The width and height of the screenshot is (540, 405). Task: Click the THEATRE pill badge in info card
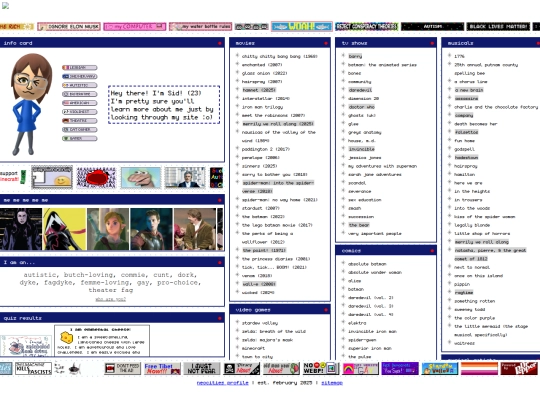[x=80, y=121]
